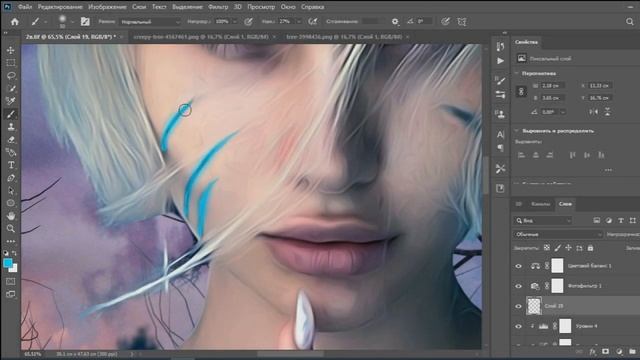The width and height of the screenshot is (640, 360).
Task: Collapse the Выровнять и распределить section
Action: click(x=517, y=131)
